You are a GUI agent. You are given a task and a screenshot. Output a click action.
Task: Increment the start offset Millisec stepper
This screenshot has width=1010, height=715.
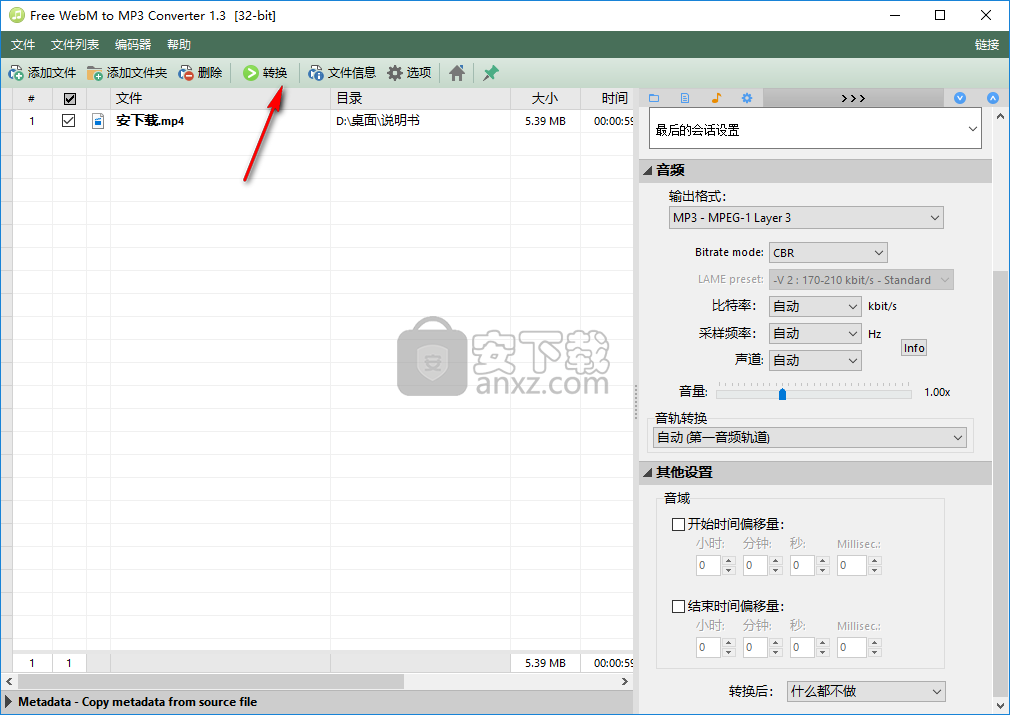click(875, 561)
